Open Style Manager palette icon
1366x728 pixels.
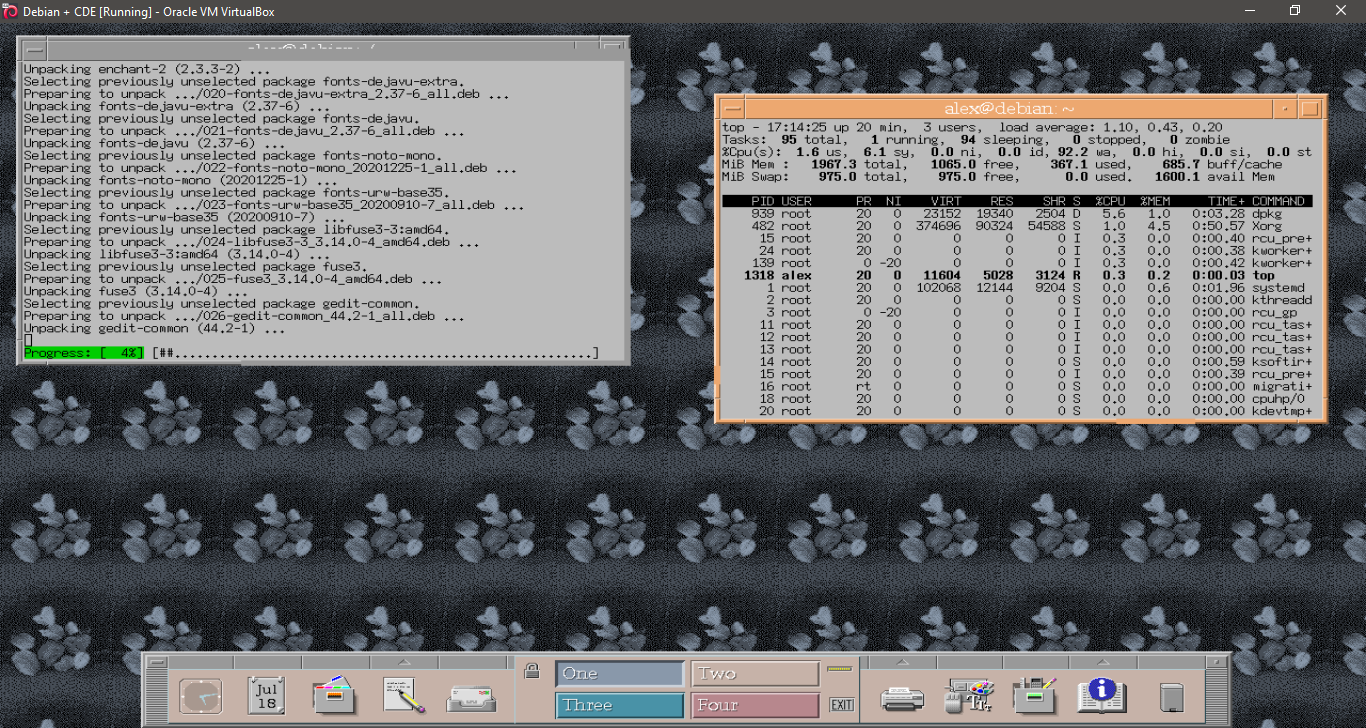[969, 696]
